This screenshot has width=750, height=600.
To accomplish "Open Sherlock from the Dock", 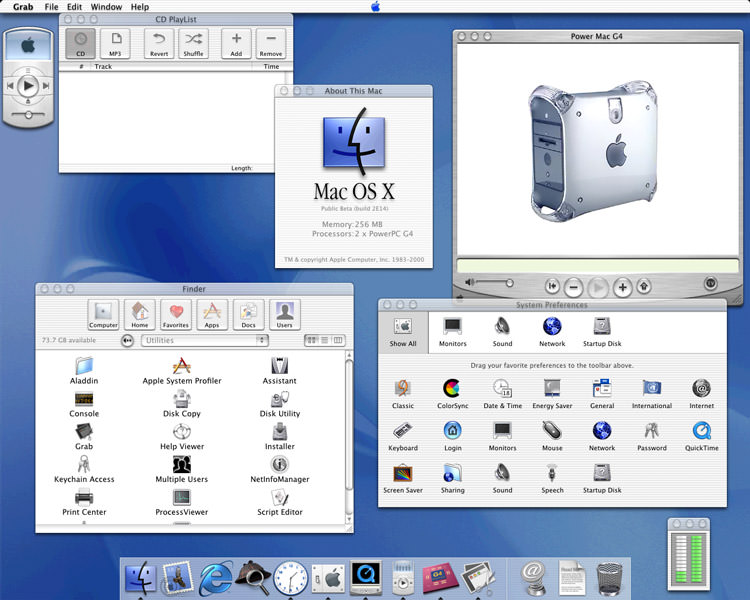I will tap(253, 578).
